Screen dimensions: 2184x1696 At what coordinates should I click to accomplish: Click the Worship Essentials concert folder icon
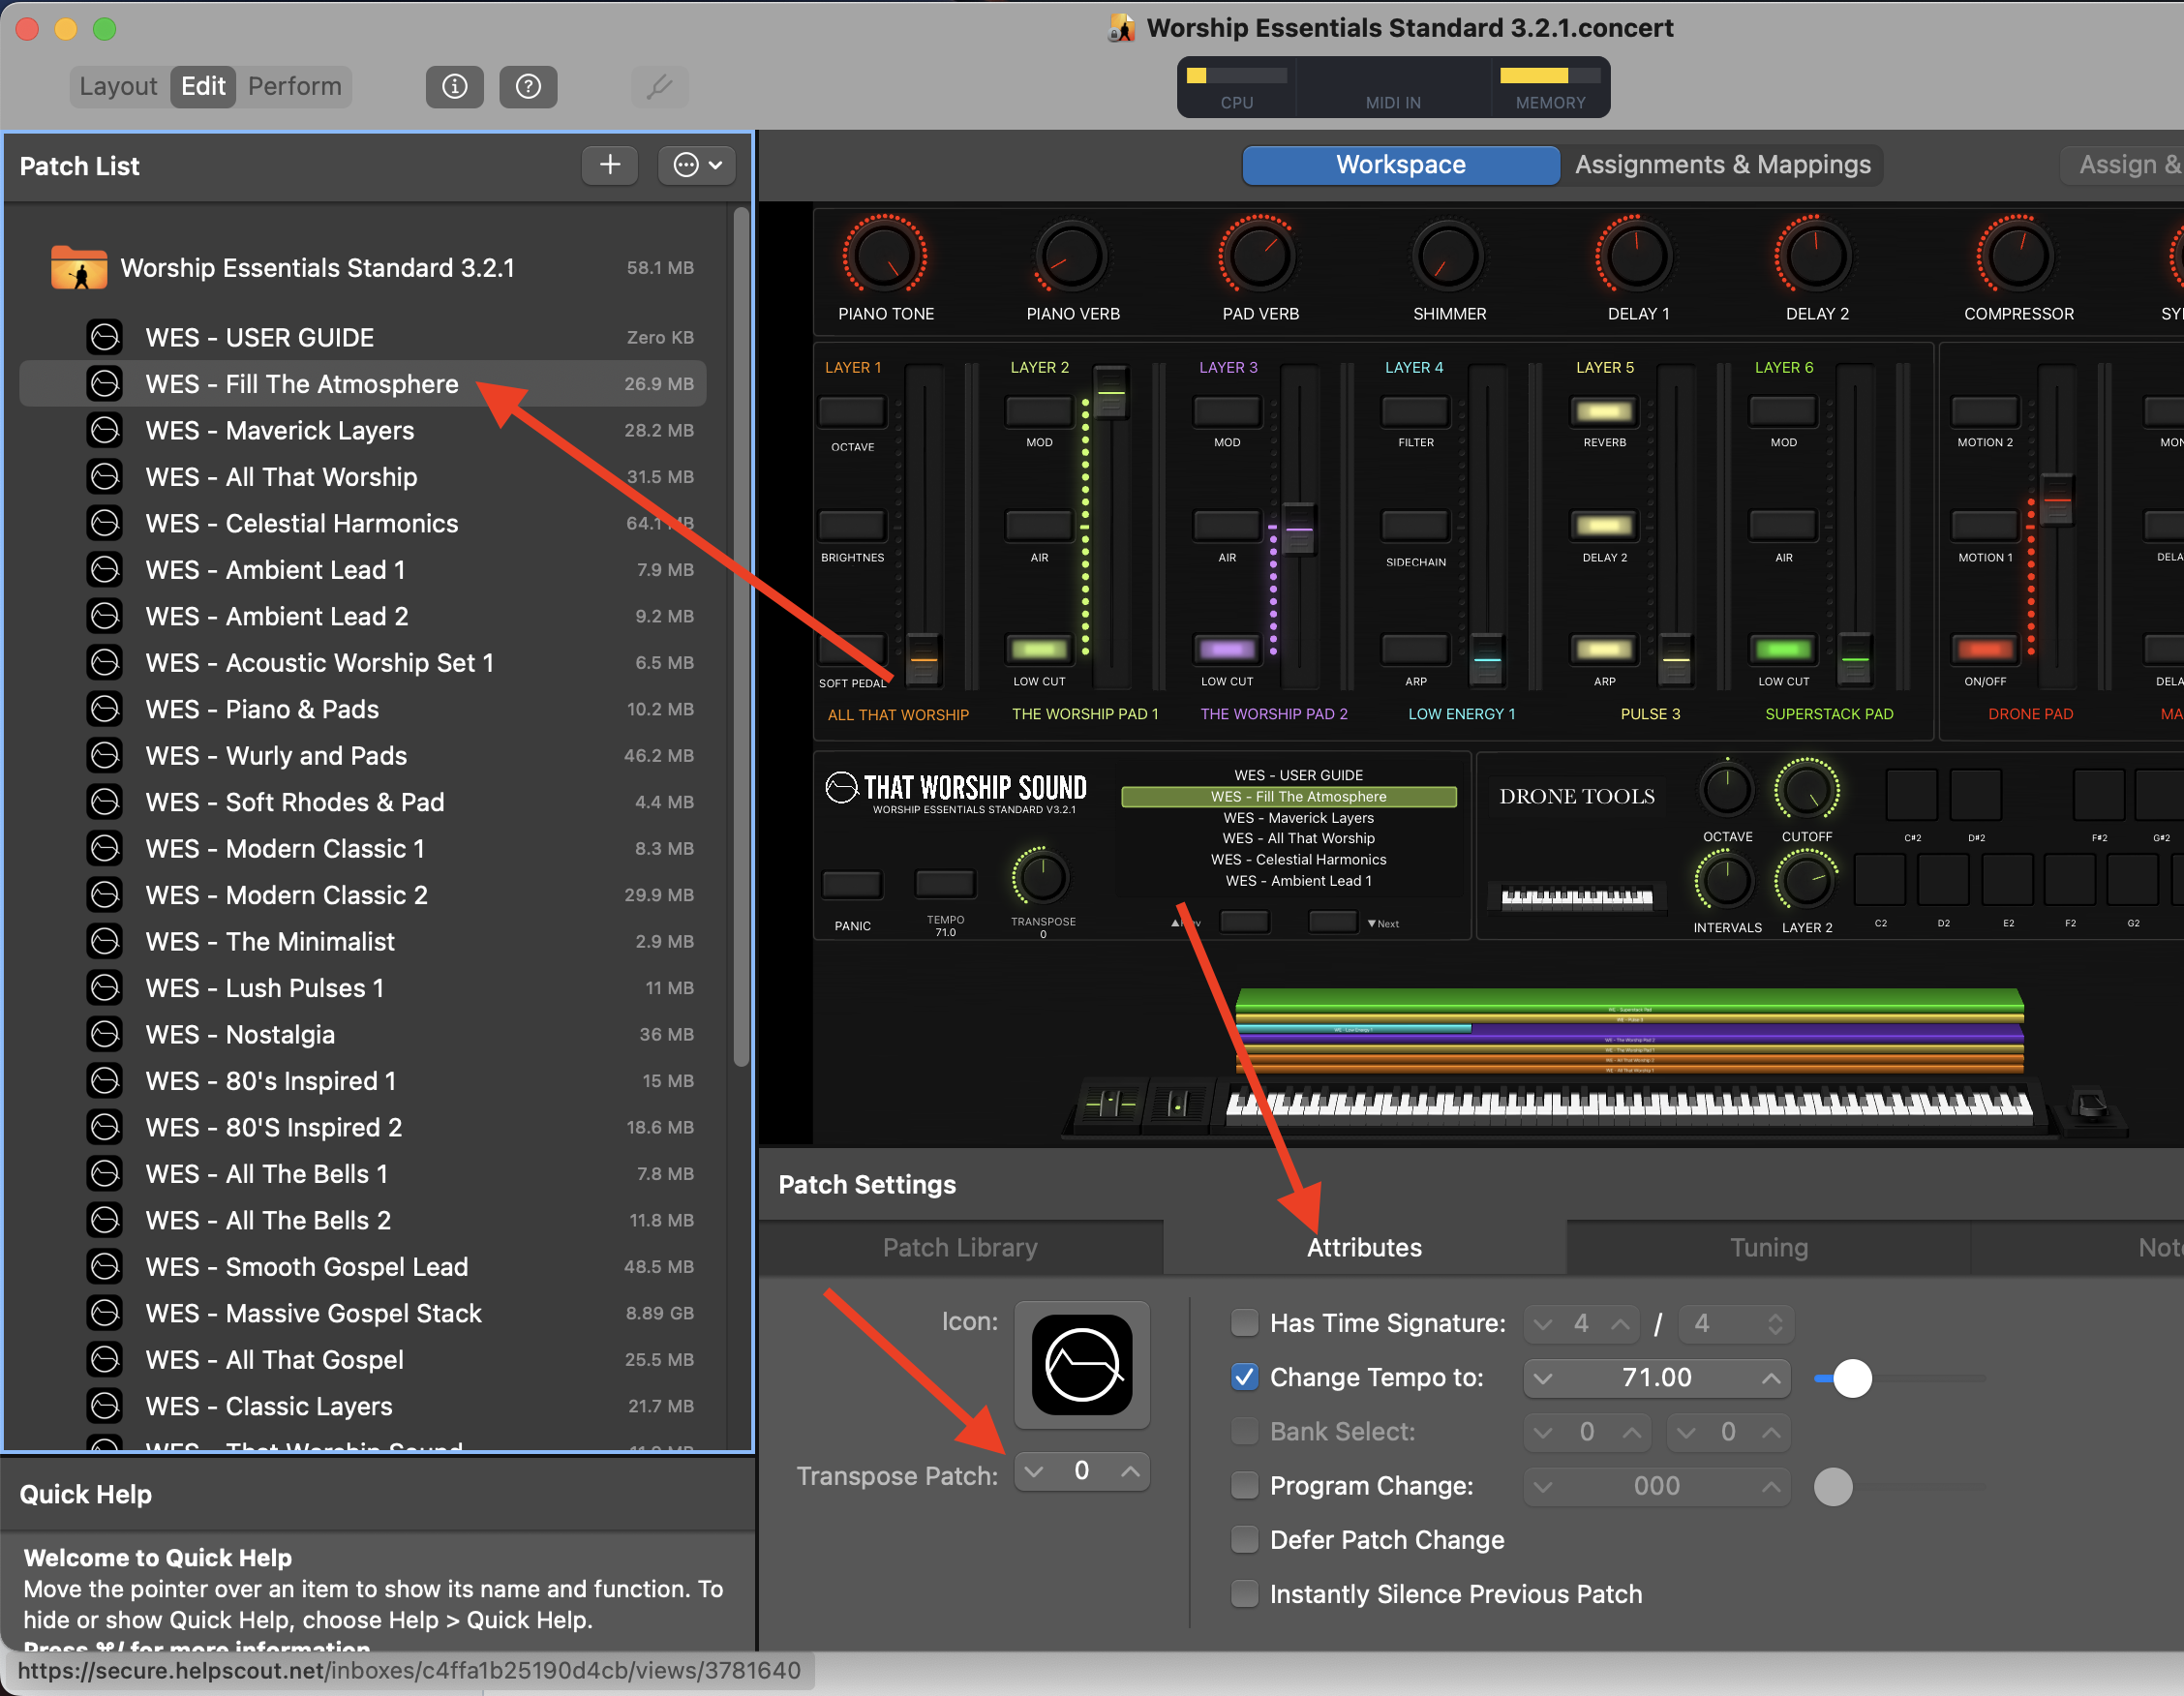point(79,268)
